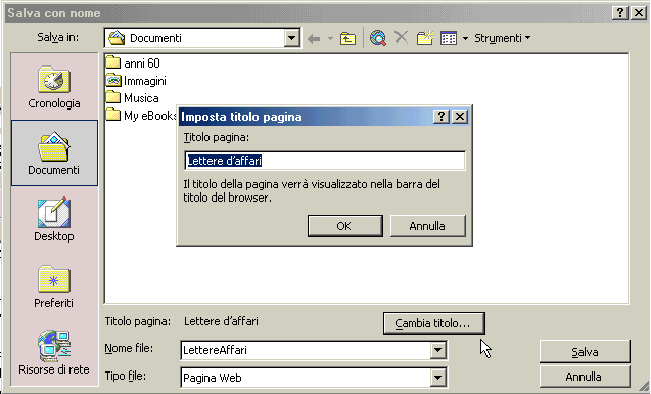Click the Lettere d'affari title text

click(x=221, y=321)
